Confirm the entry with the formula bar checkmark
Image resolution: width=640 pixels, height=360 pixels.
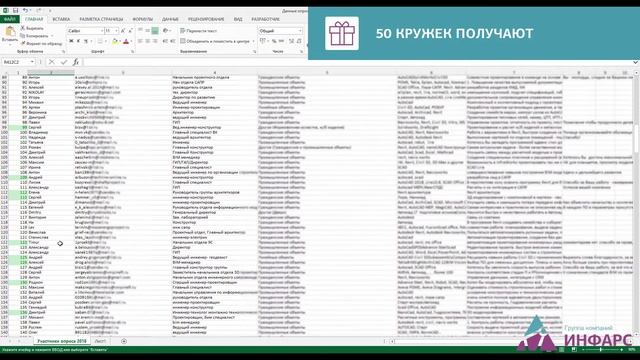coord(64,62)
